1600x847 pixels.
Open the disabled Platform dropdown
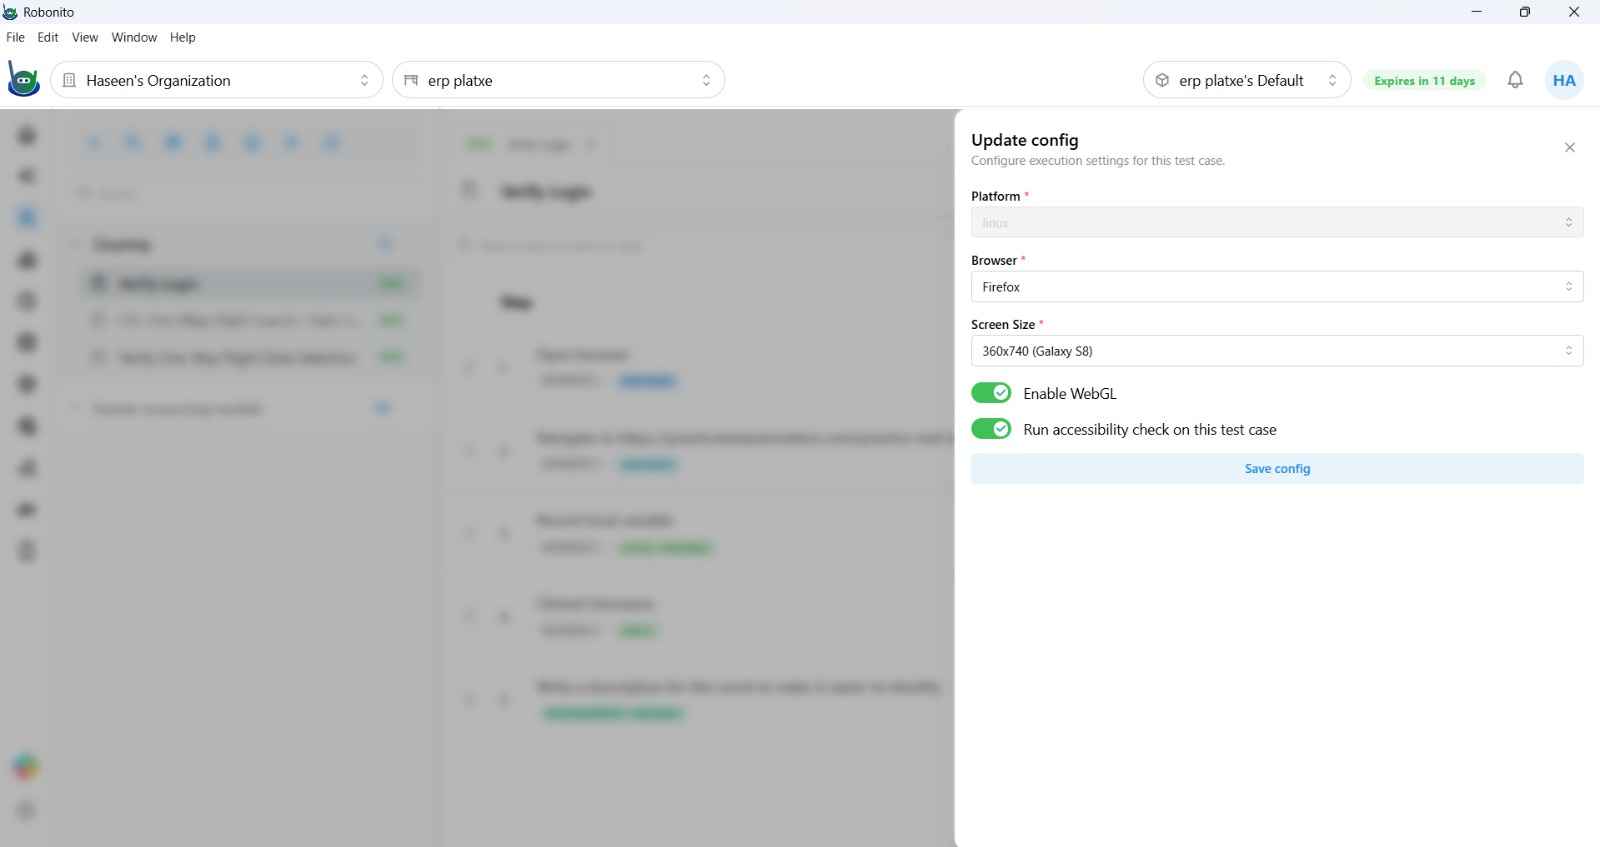coord(1277,222)
